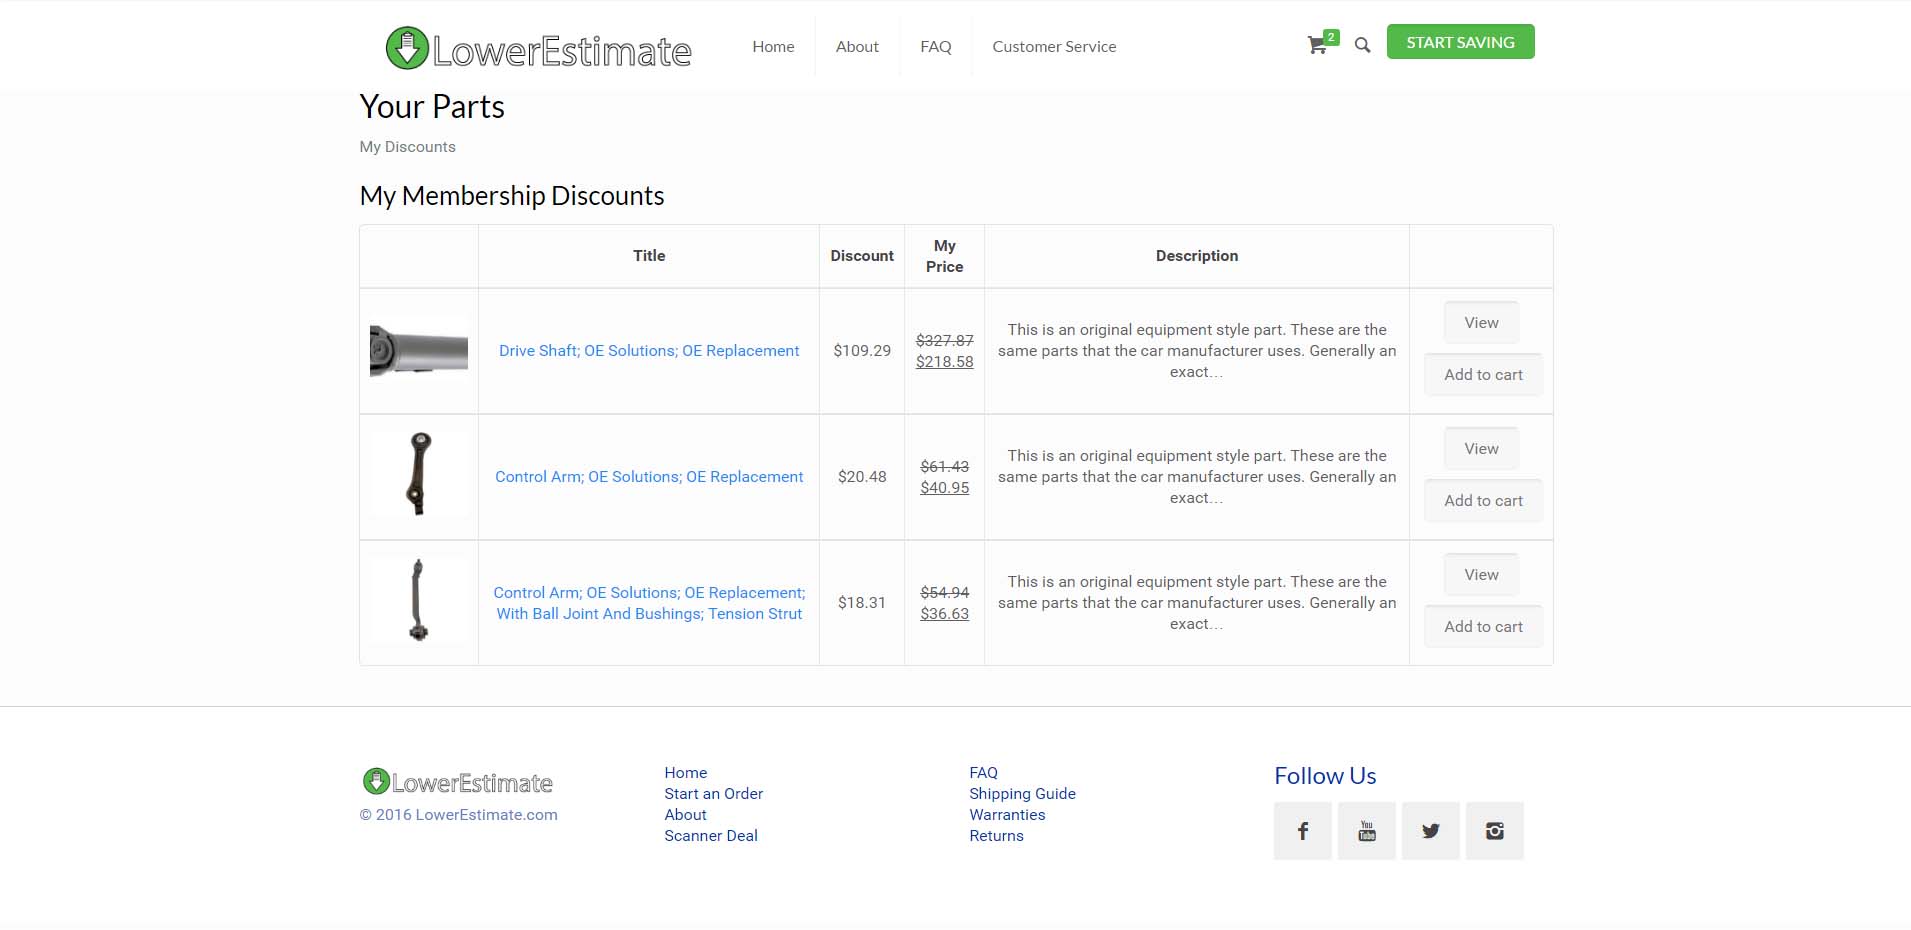
Task: Open the Twitter social icon
Action: (1430, 831)
